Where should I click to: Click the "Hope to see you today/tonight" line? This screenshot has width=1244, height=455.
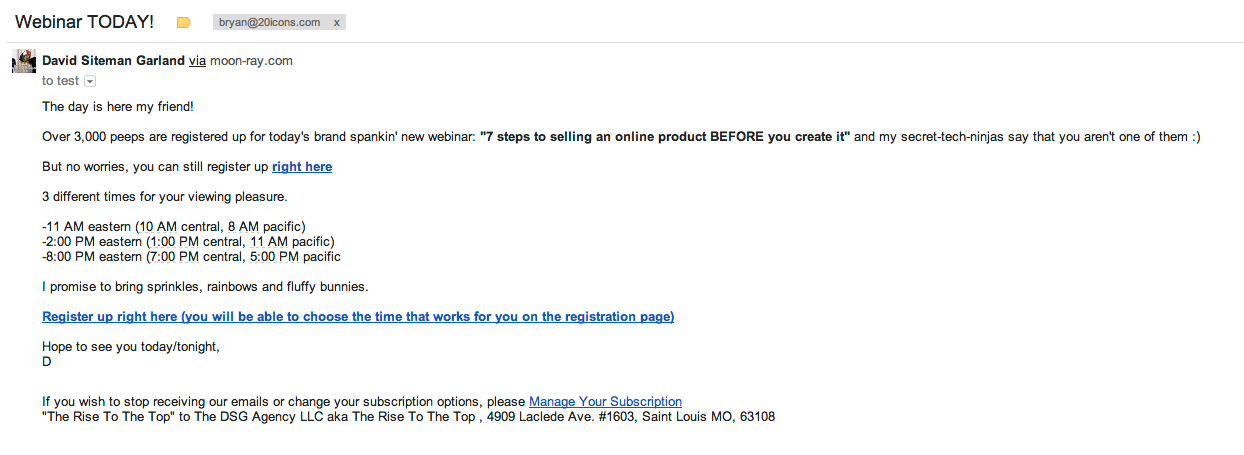coord(130,347)
